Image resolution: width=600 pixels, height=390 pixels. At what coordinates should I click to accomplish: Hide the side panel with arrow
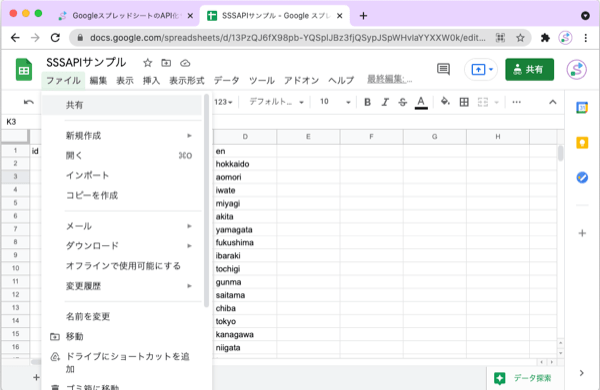pyautogui.click(x=582, y=373)
